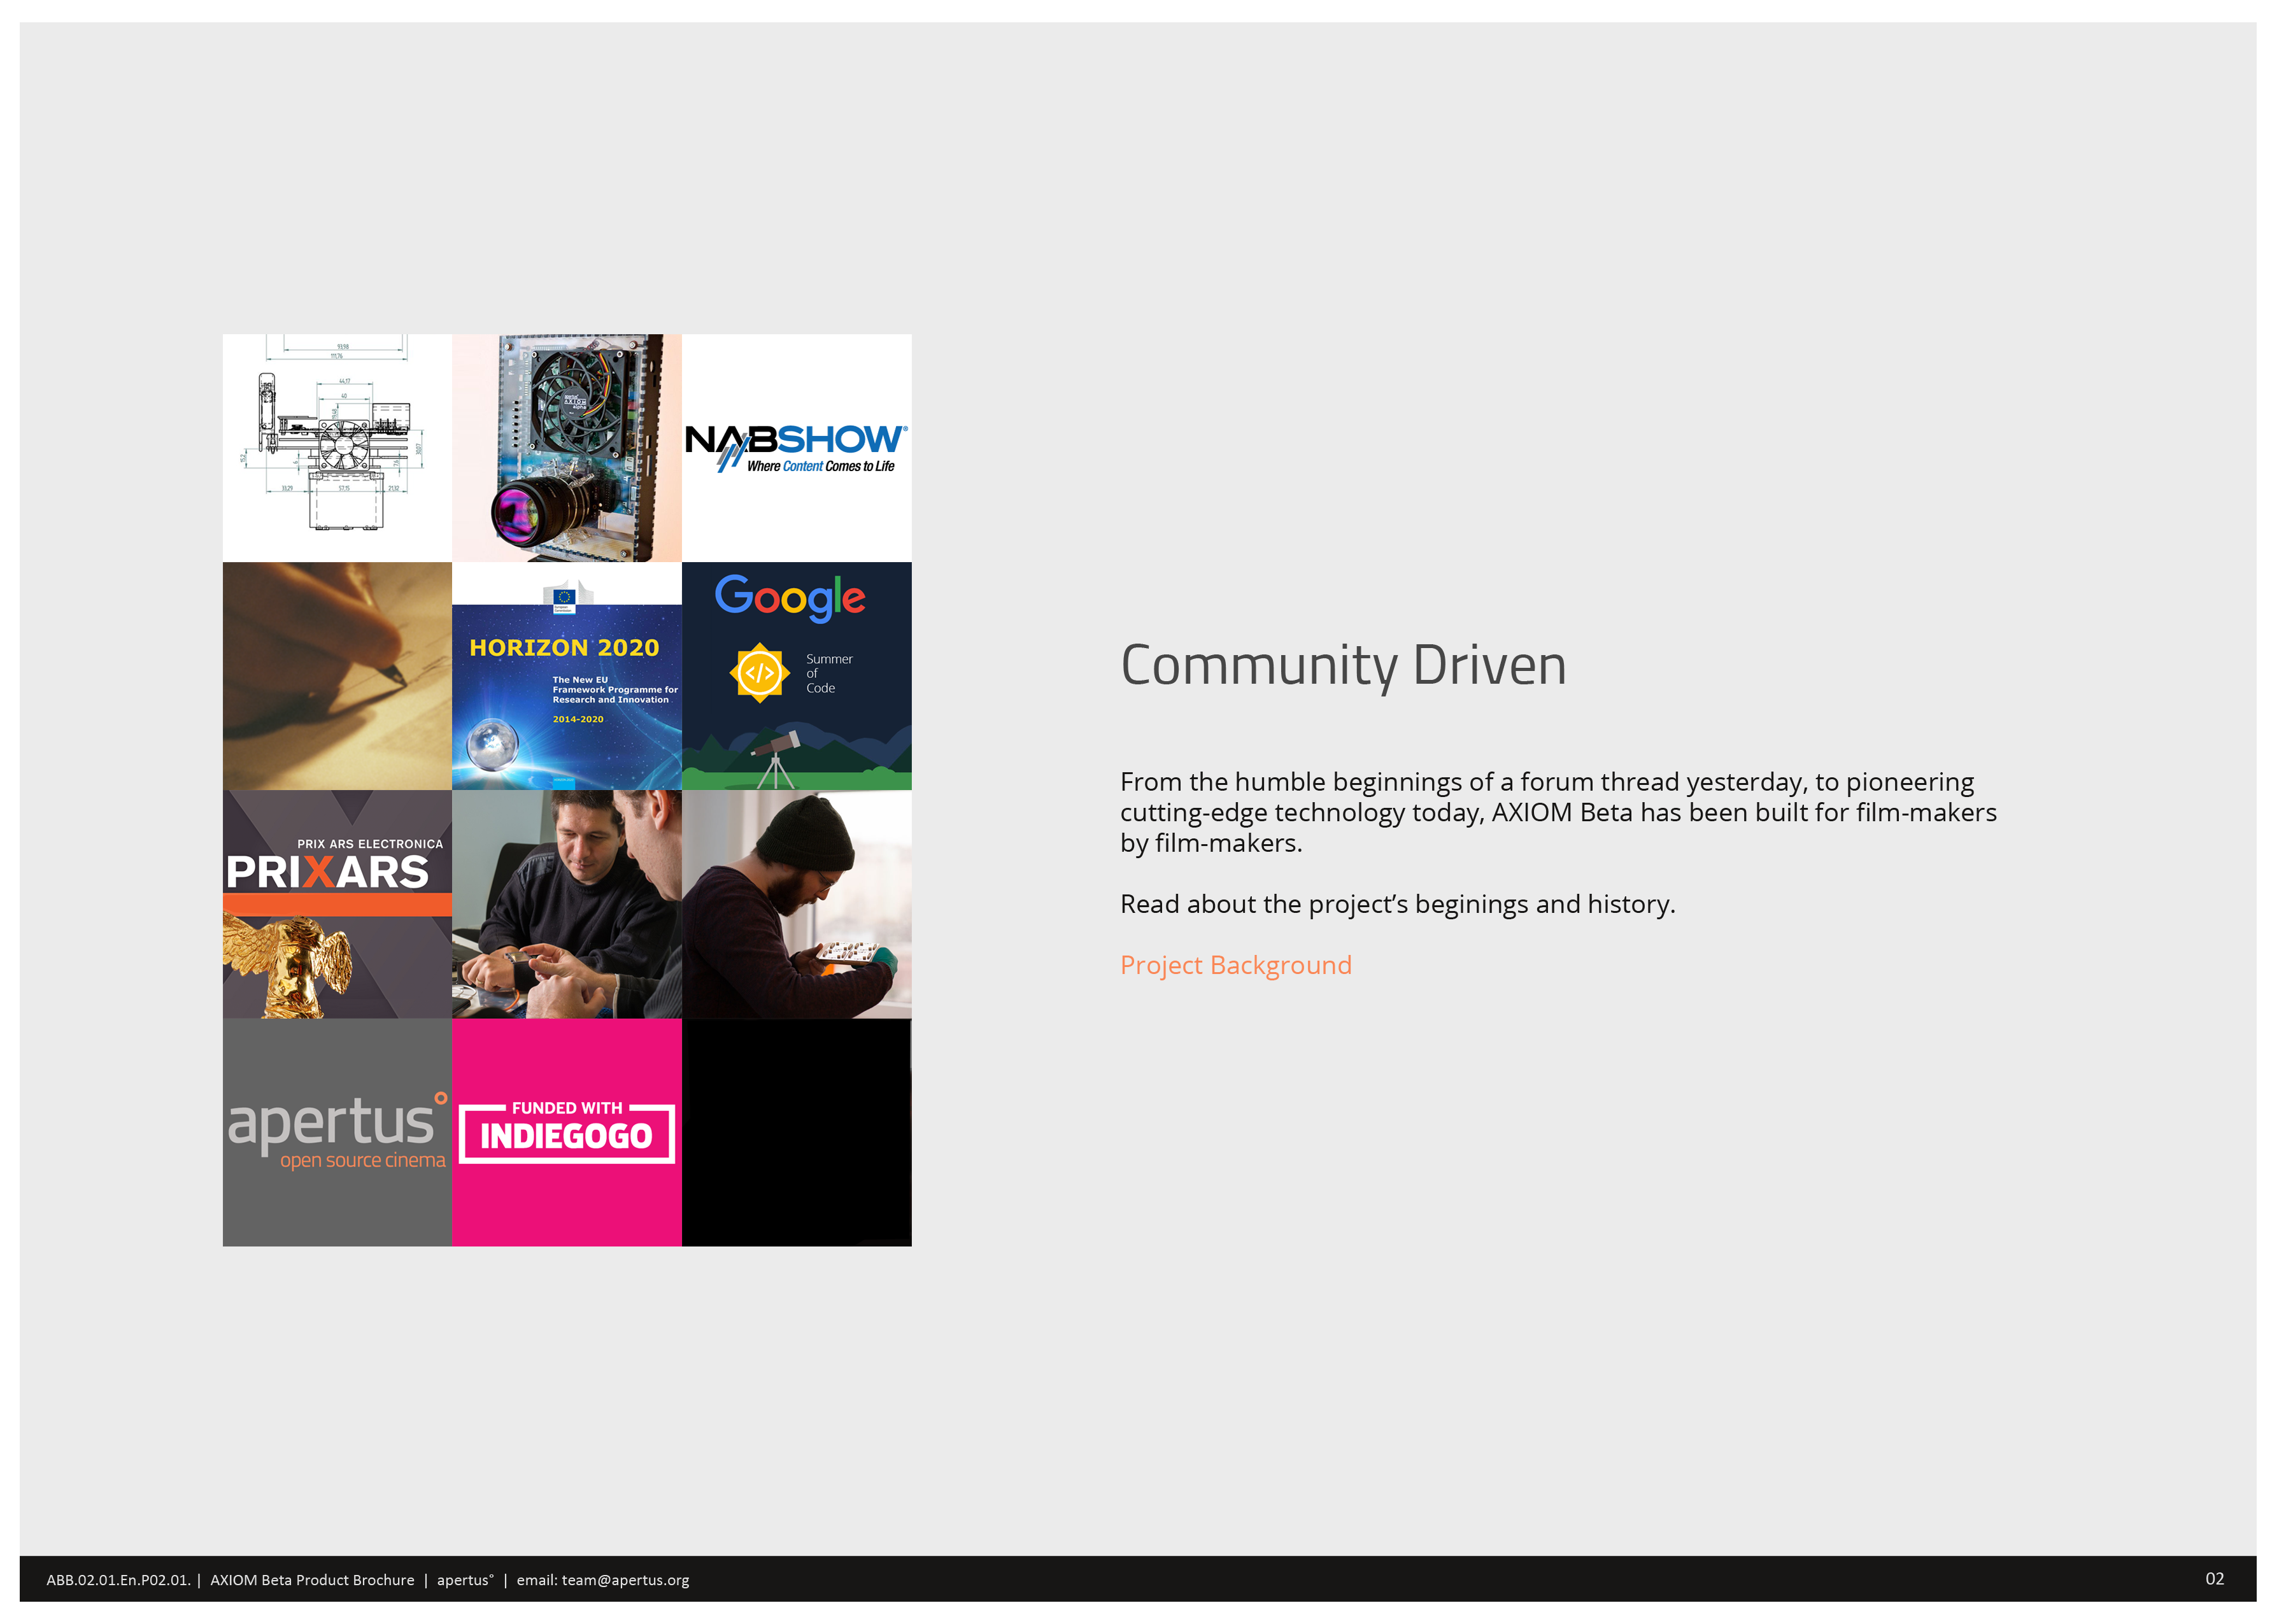Click the apertus° text in footer
Screen dimensions: 2279x1624
(x=465, y=1580)
